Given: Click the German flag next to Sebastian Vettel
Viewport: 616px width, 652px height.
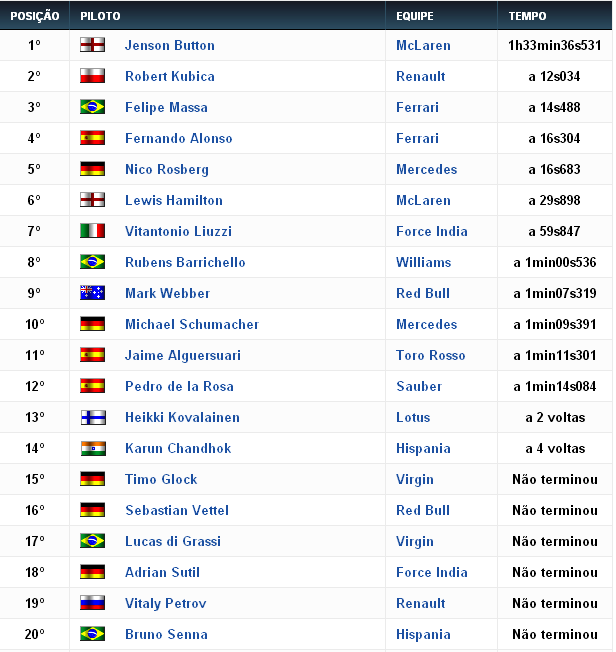Looking at the screenshot, I should pos(92,510).
